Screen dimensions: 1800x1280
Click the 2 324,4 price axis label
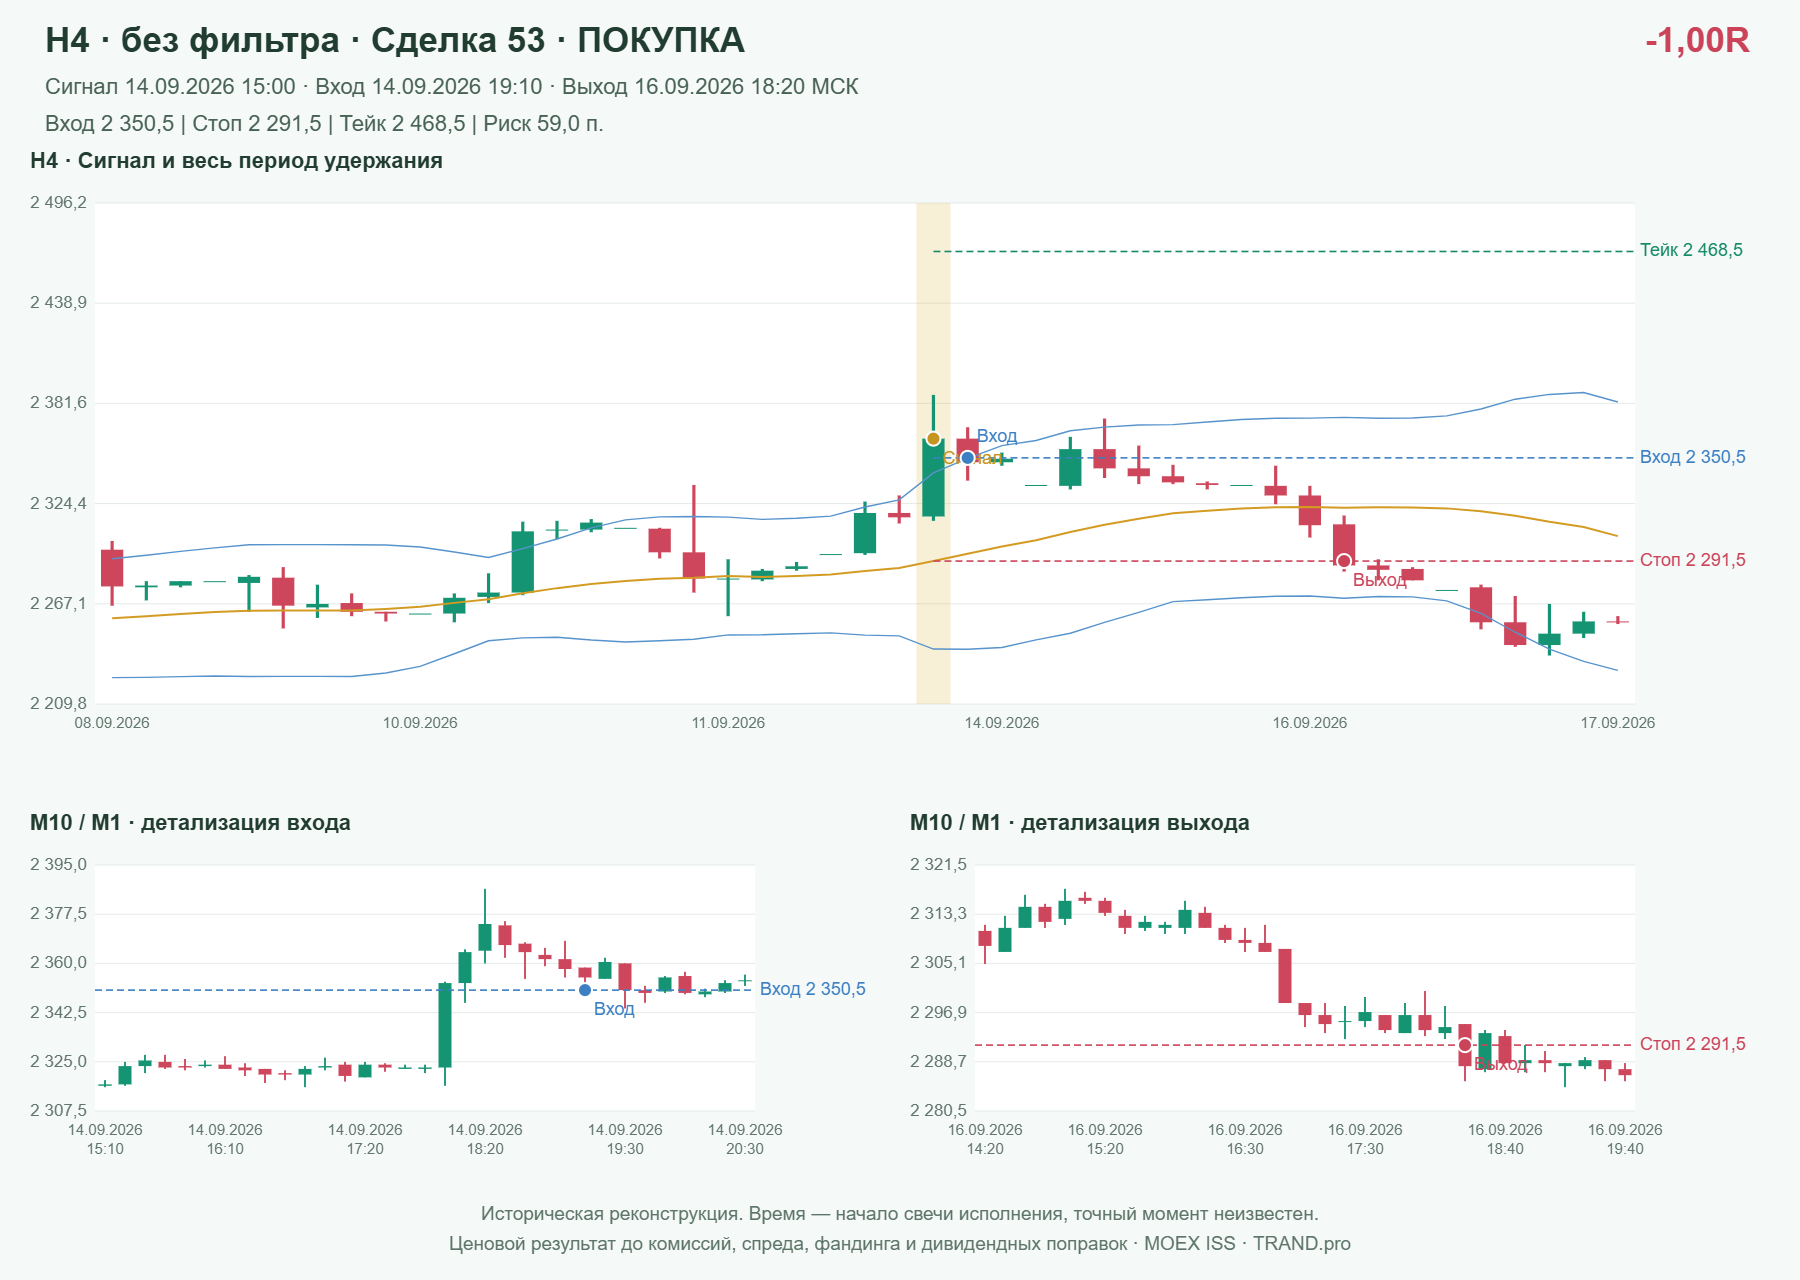(x=58, y=504)
